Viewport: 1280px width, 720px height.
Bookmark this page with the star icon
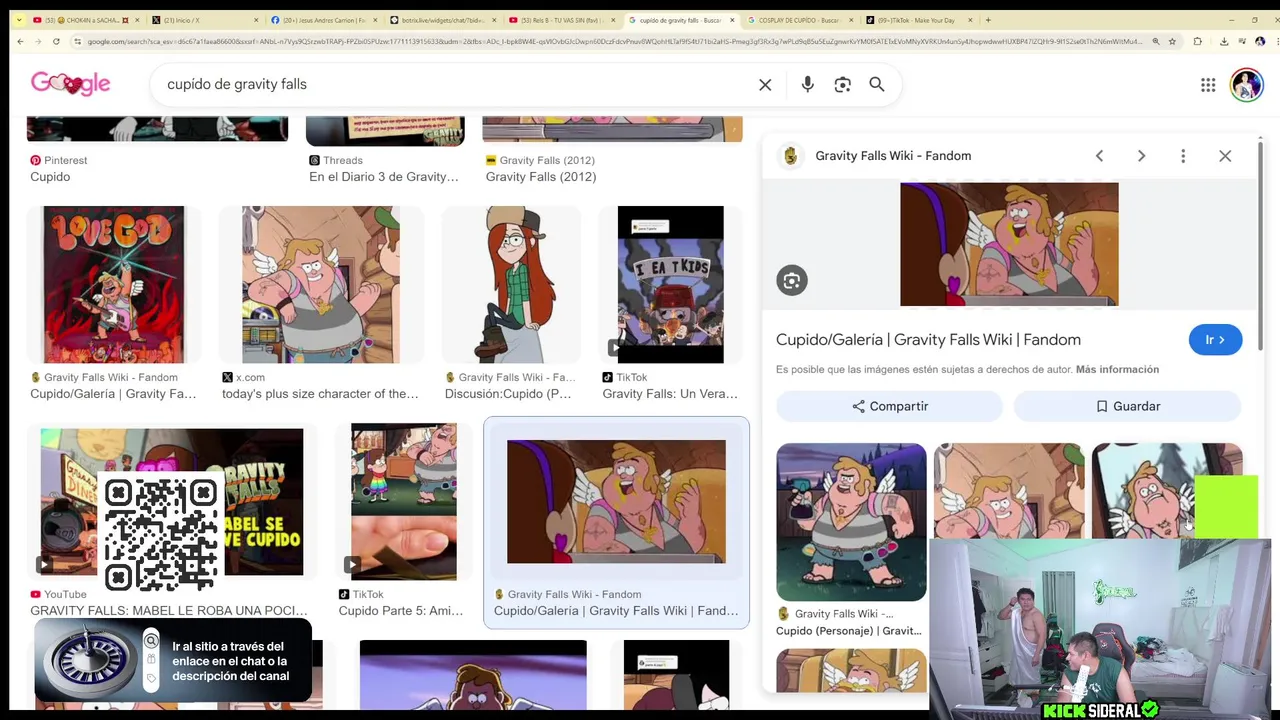click(x=1172, y=41)
